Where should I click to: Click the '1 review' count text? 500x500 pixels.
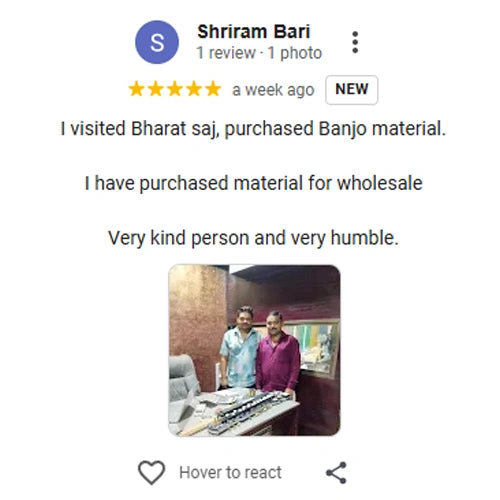point(226,53)
